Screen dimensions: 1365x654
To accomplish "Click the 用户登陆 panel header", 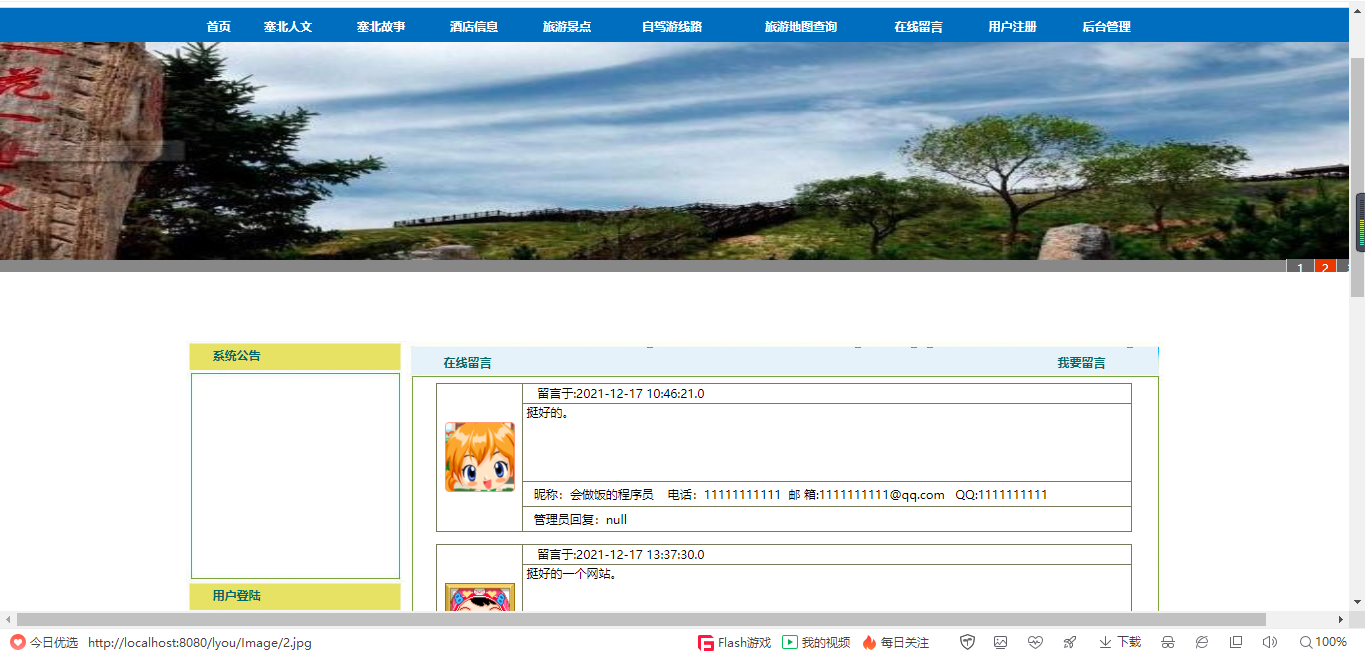I will click(x=295, y=596).
